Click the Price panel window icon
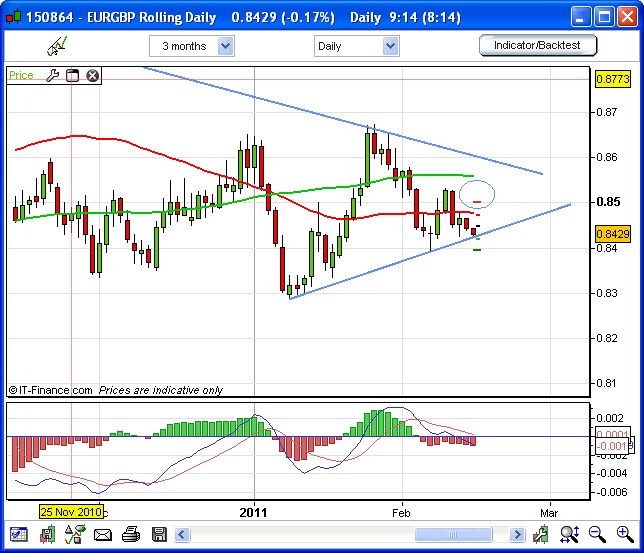The height and width of the screenshot is (553, 644). pyautogui.click(x=72, y=76)
